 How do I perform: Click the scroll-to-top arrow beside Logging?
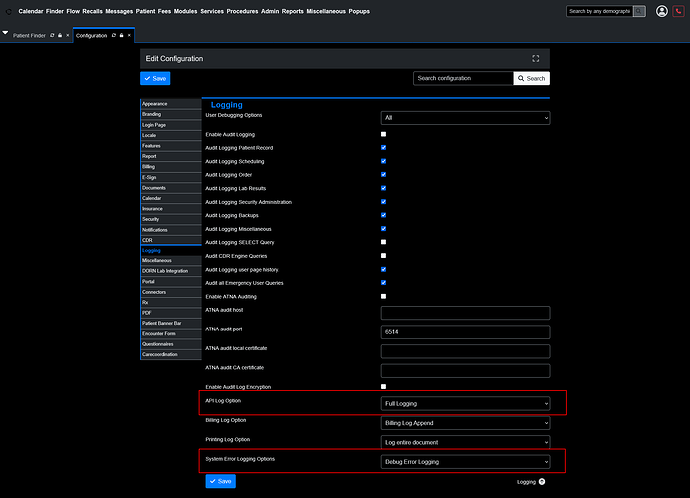coord(542,482)
